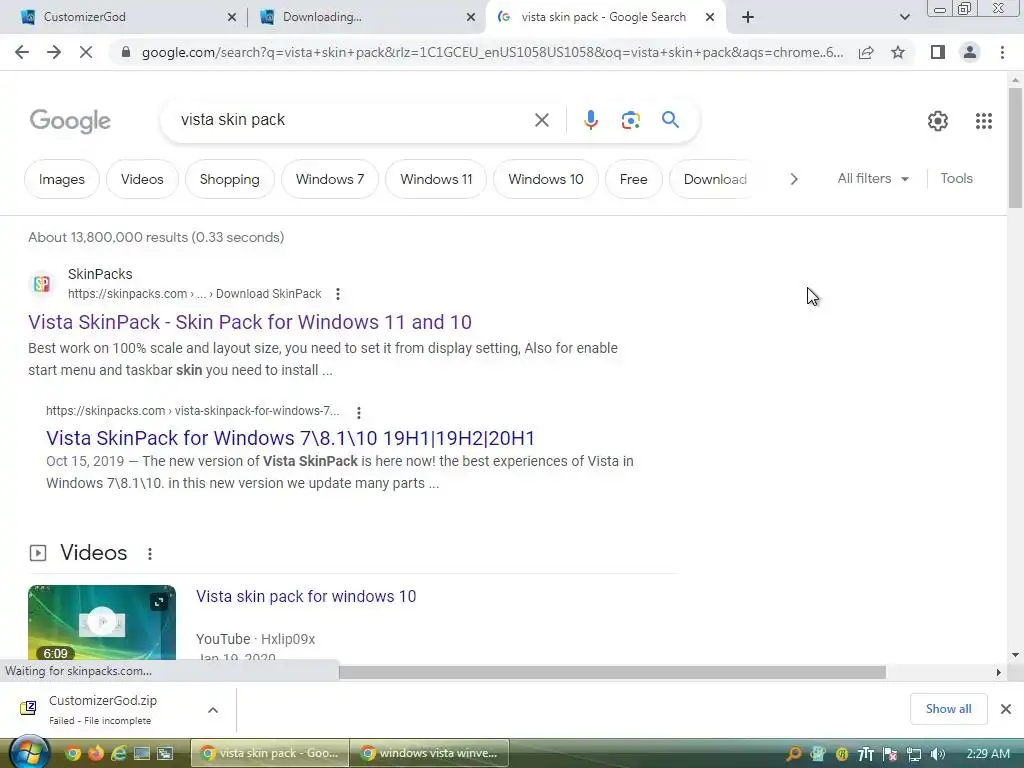Open Vista skin pack for windows 10 video link
Viewport: 1024px width, 768px height.
[306, 596]
